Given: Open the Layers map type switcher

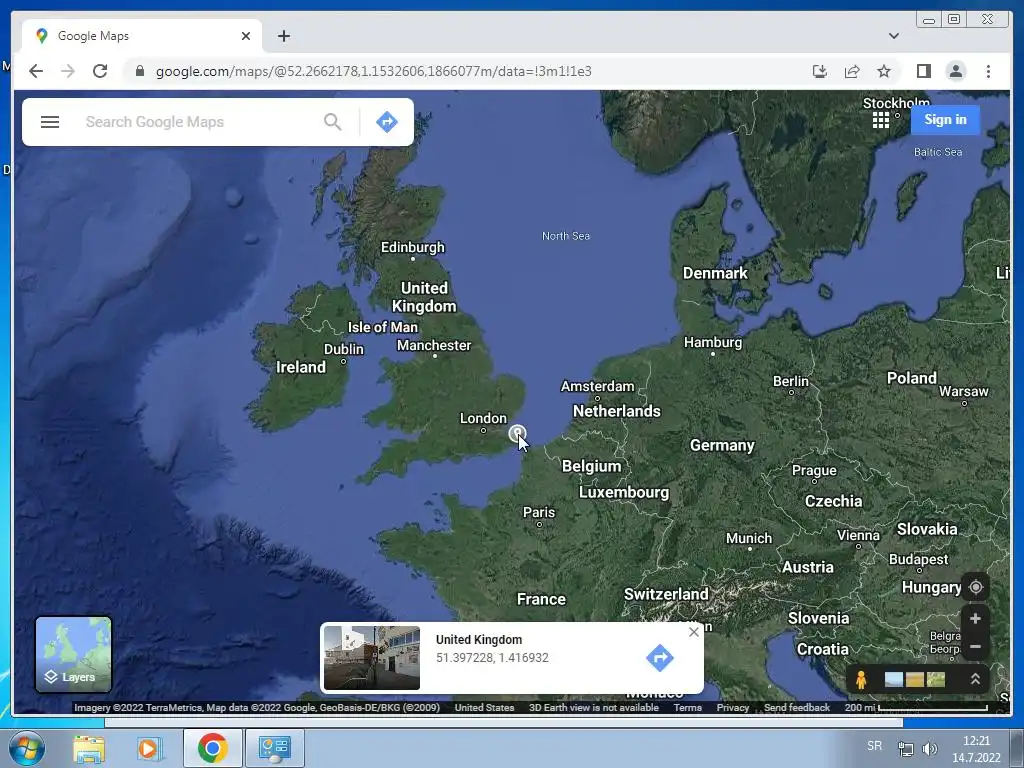Looking at the screenshot, I should click(73, 654).
